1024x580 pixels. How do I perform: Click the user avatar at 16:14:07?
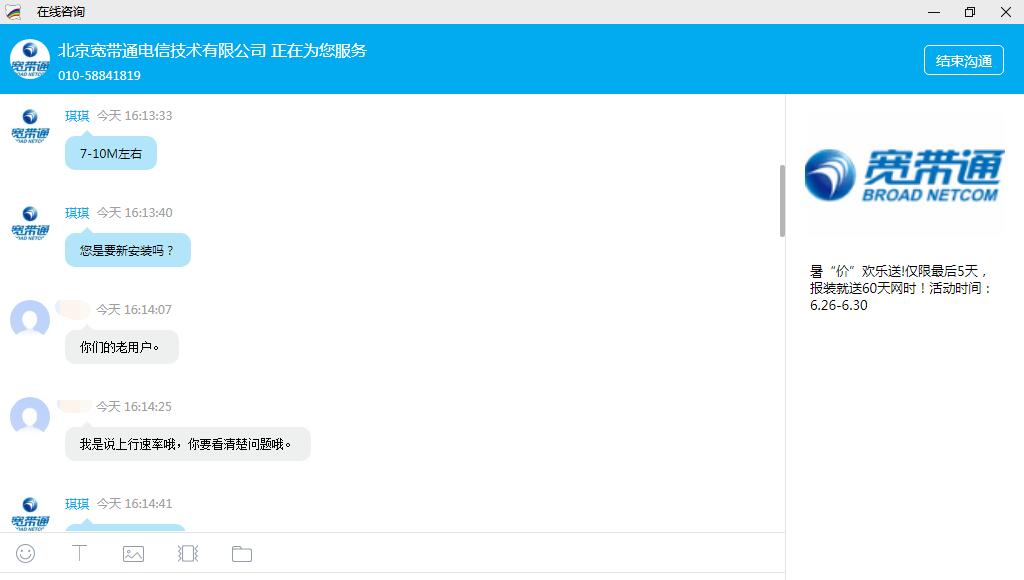tap(30, 320)
